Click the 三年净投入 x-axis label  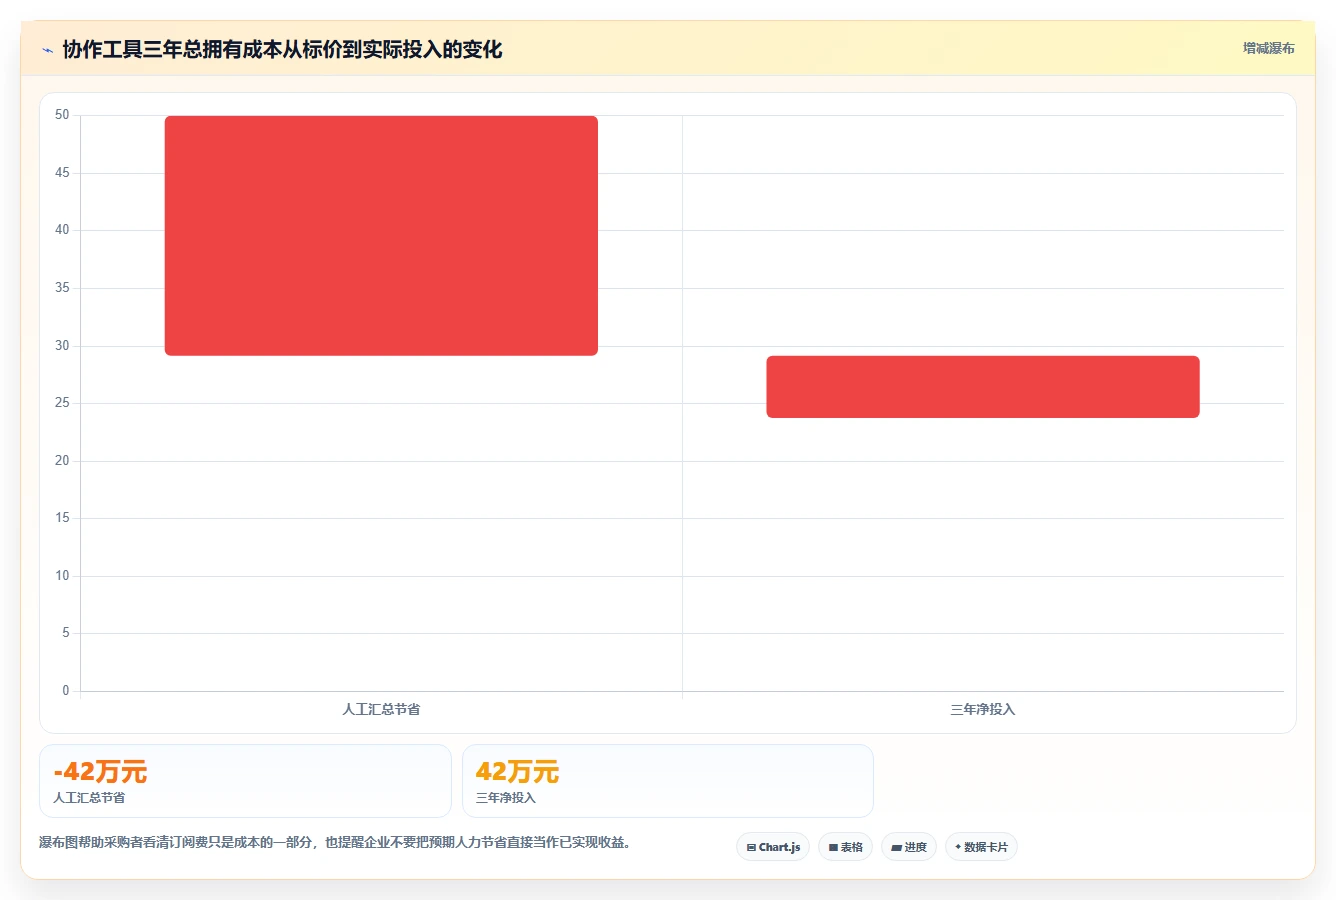[983, 709]
